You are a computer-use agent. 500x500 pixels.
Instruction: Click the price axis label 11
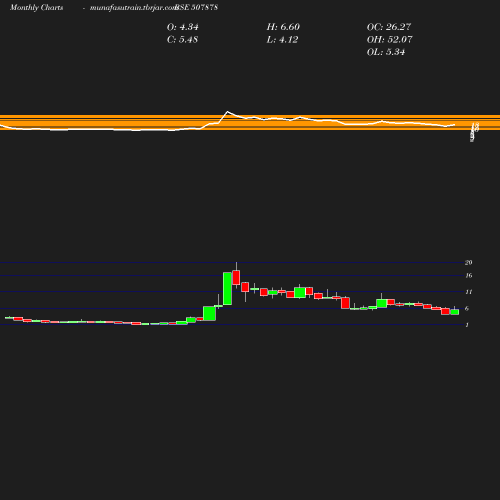point(469,292)
